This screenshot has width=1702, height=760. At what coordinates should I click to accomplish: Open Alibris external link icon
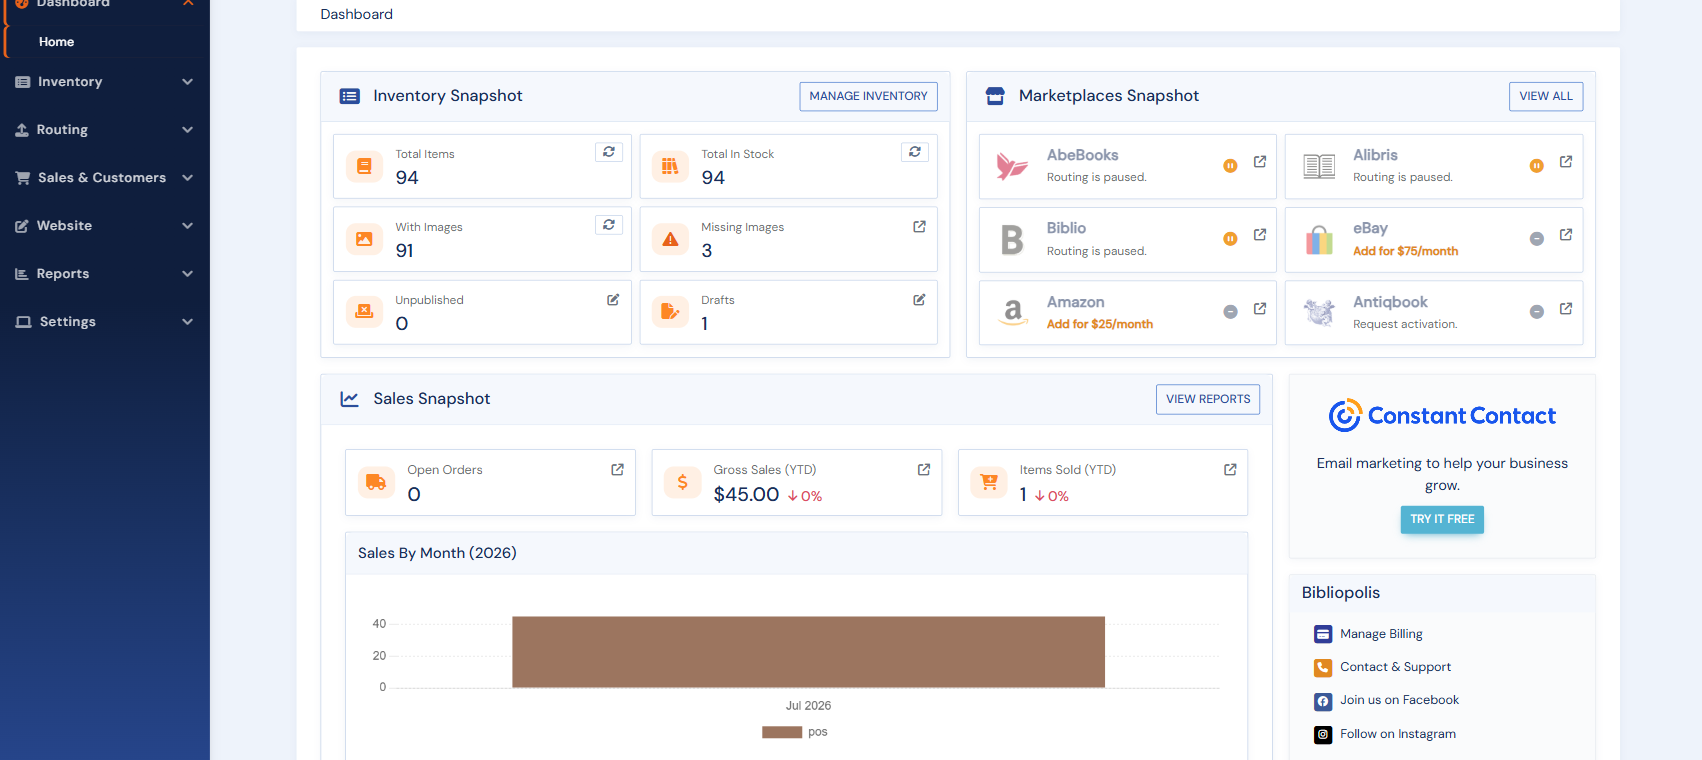click(x=1566, y=162)
